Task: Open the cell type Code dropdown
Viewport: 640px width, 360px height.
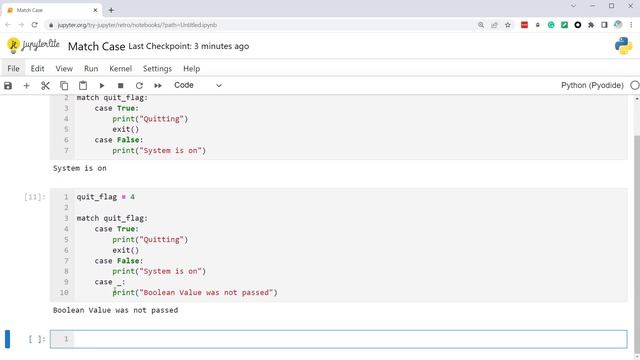Action: point(198,85)
